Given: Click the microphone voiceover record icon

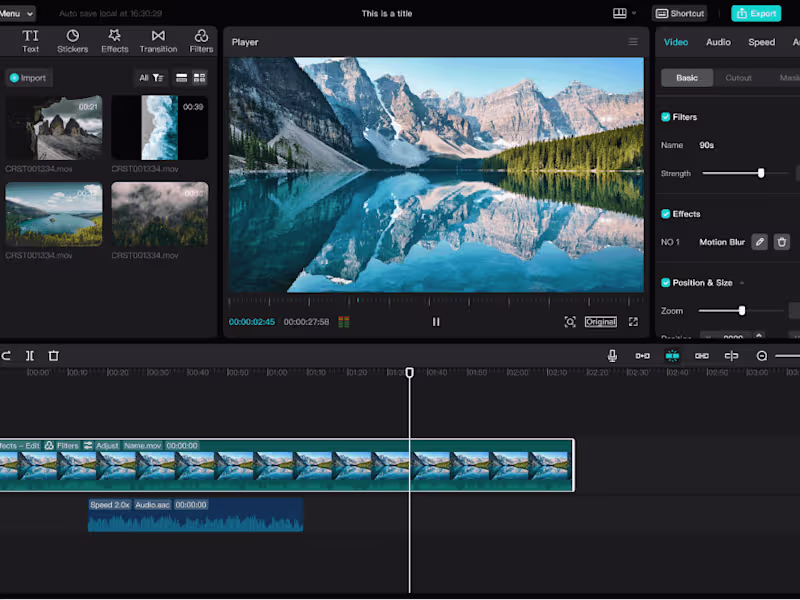Looking at the screenshot, I should point(612,356).
